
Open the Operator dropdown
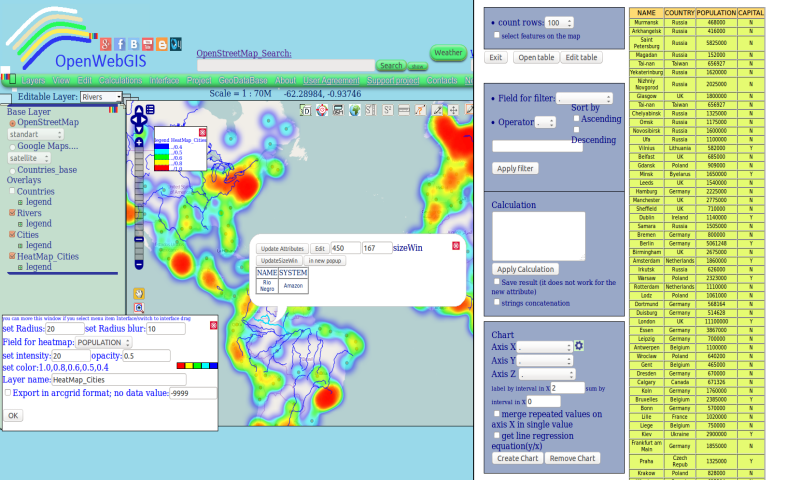pyautogui.click(x=545, y=122)
